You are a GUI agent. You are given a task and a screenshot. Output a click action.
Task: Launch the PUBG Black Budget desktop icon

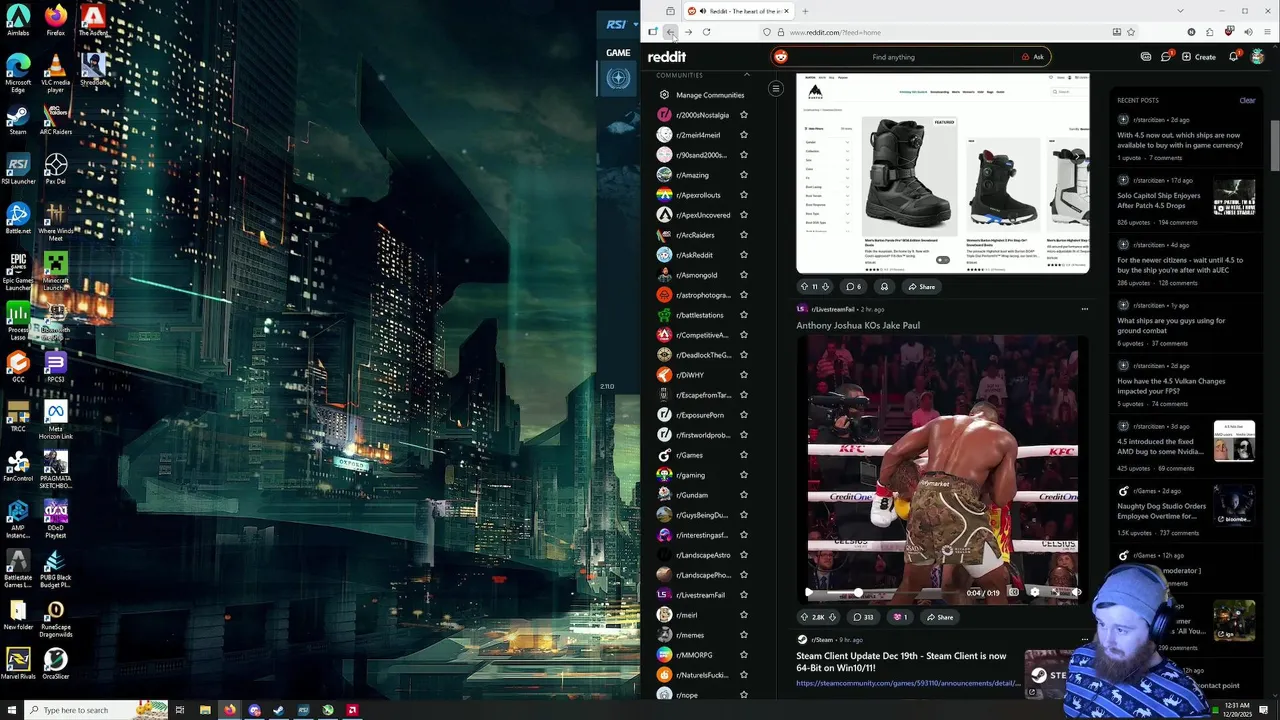56,568
